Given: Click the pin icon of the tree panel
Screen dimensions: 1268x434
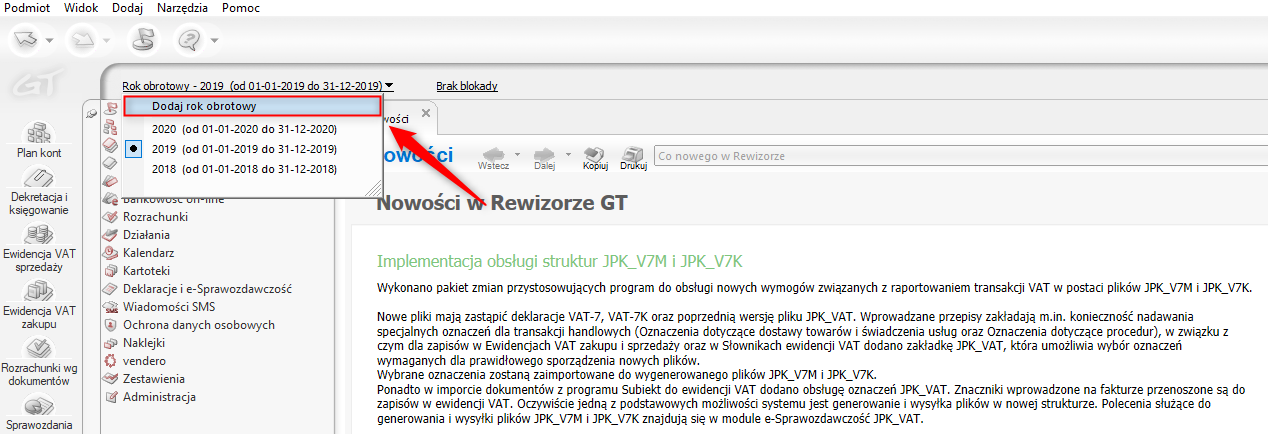Looking at the screenshot, I should point(92,115).
